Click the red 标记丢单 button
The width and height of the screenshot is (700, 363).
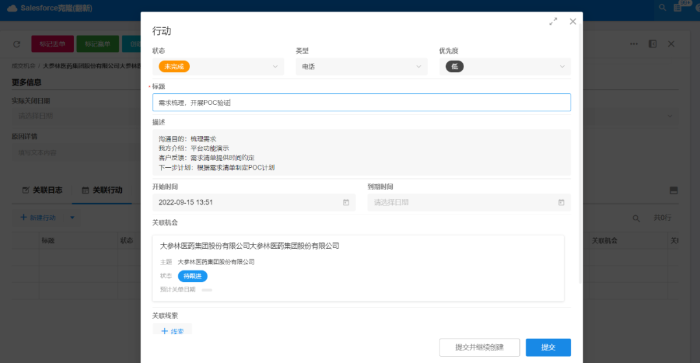[52, 44]
